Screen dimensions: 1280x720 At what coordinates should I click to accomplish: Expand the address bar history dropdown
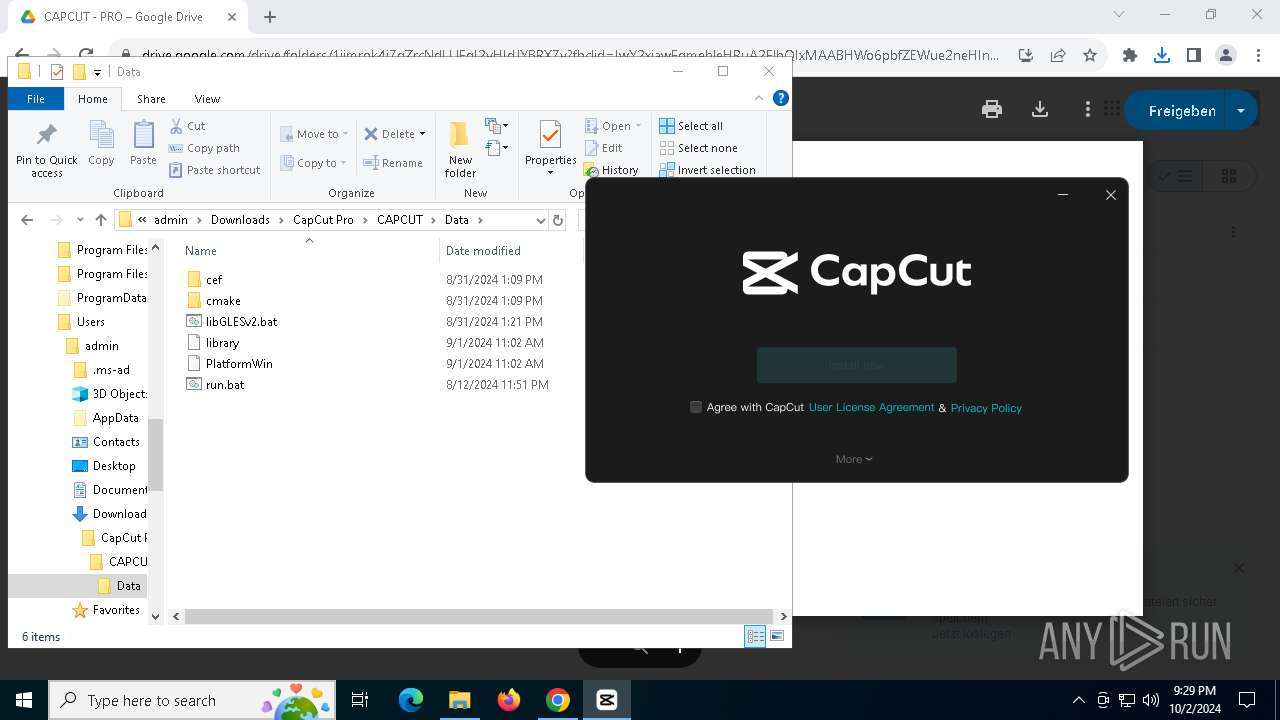pos(541,220)
